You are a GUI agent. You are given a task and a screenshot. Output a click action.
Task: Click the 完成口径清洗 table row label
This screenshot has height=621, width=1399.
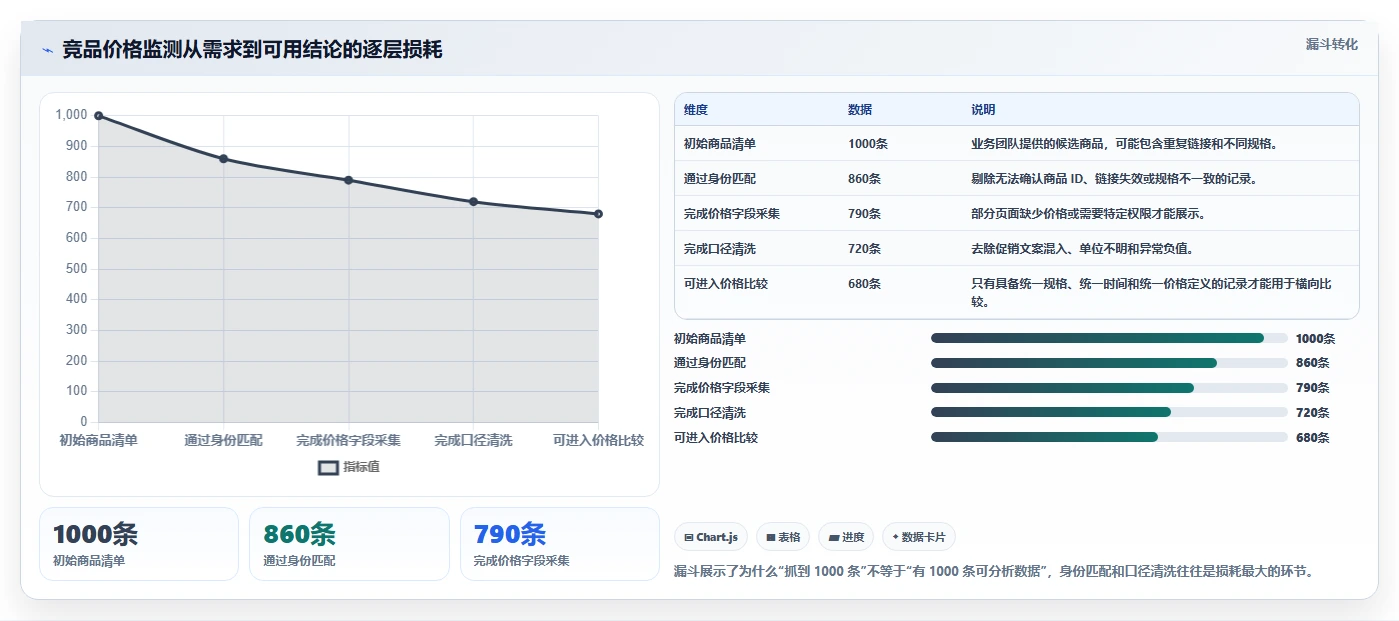click(x=720, y=249)
